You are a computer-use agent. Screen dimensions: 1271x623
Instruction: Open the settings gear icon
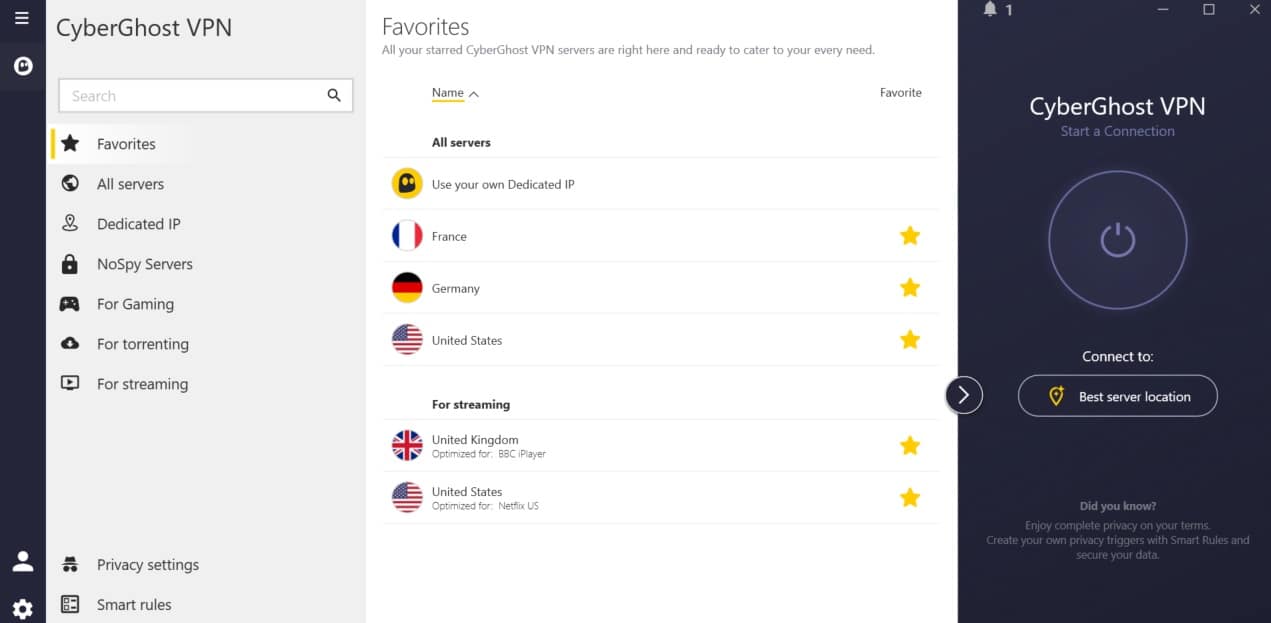(x=22, y=608)
